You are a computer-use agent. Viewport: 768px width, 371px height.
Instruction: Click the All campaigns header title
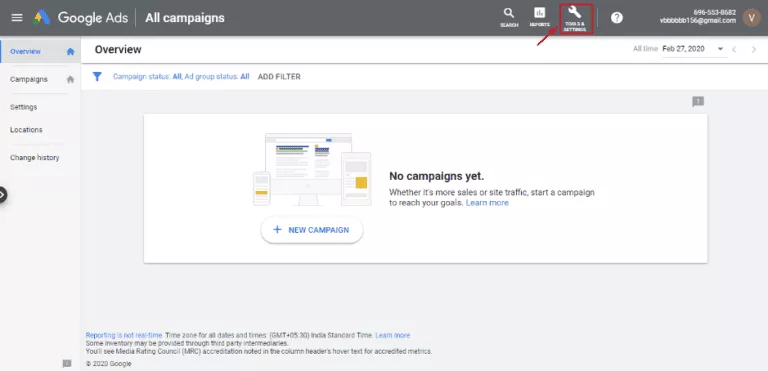click(x=185, y=18)
